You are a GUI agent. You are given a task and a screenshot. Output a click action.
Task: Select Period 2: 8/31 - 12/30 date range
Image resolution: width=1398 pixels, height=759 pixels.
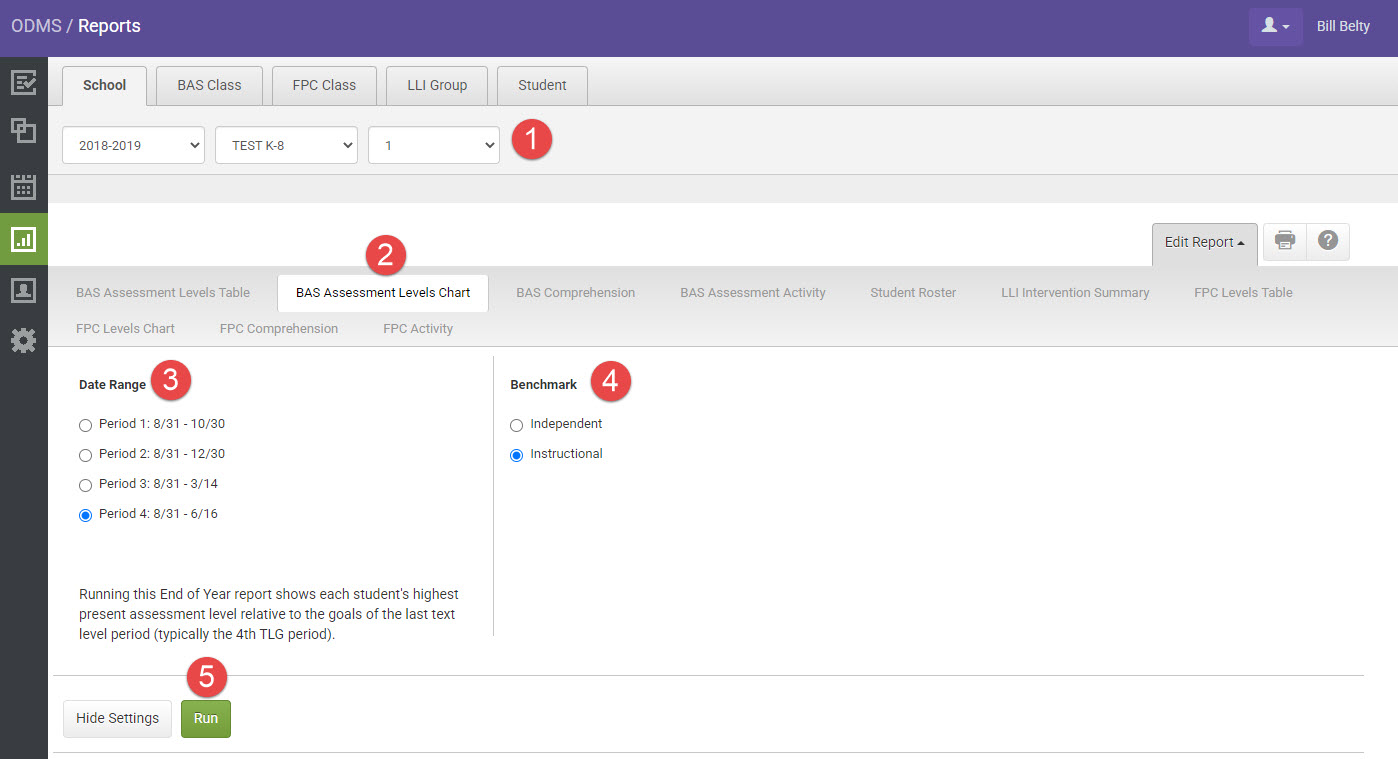(85, 454)
